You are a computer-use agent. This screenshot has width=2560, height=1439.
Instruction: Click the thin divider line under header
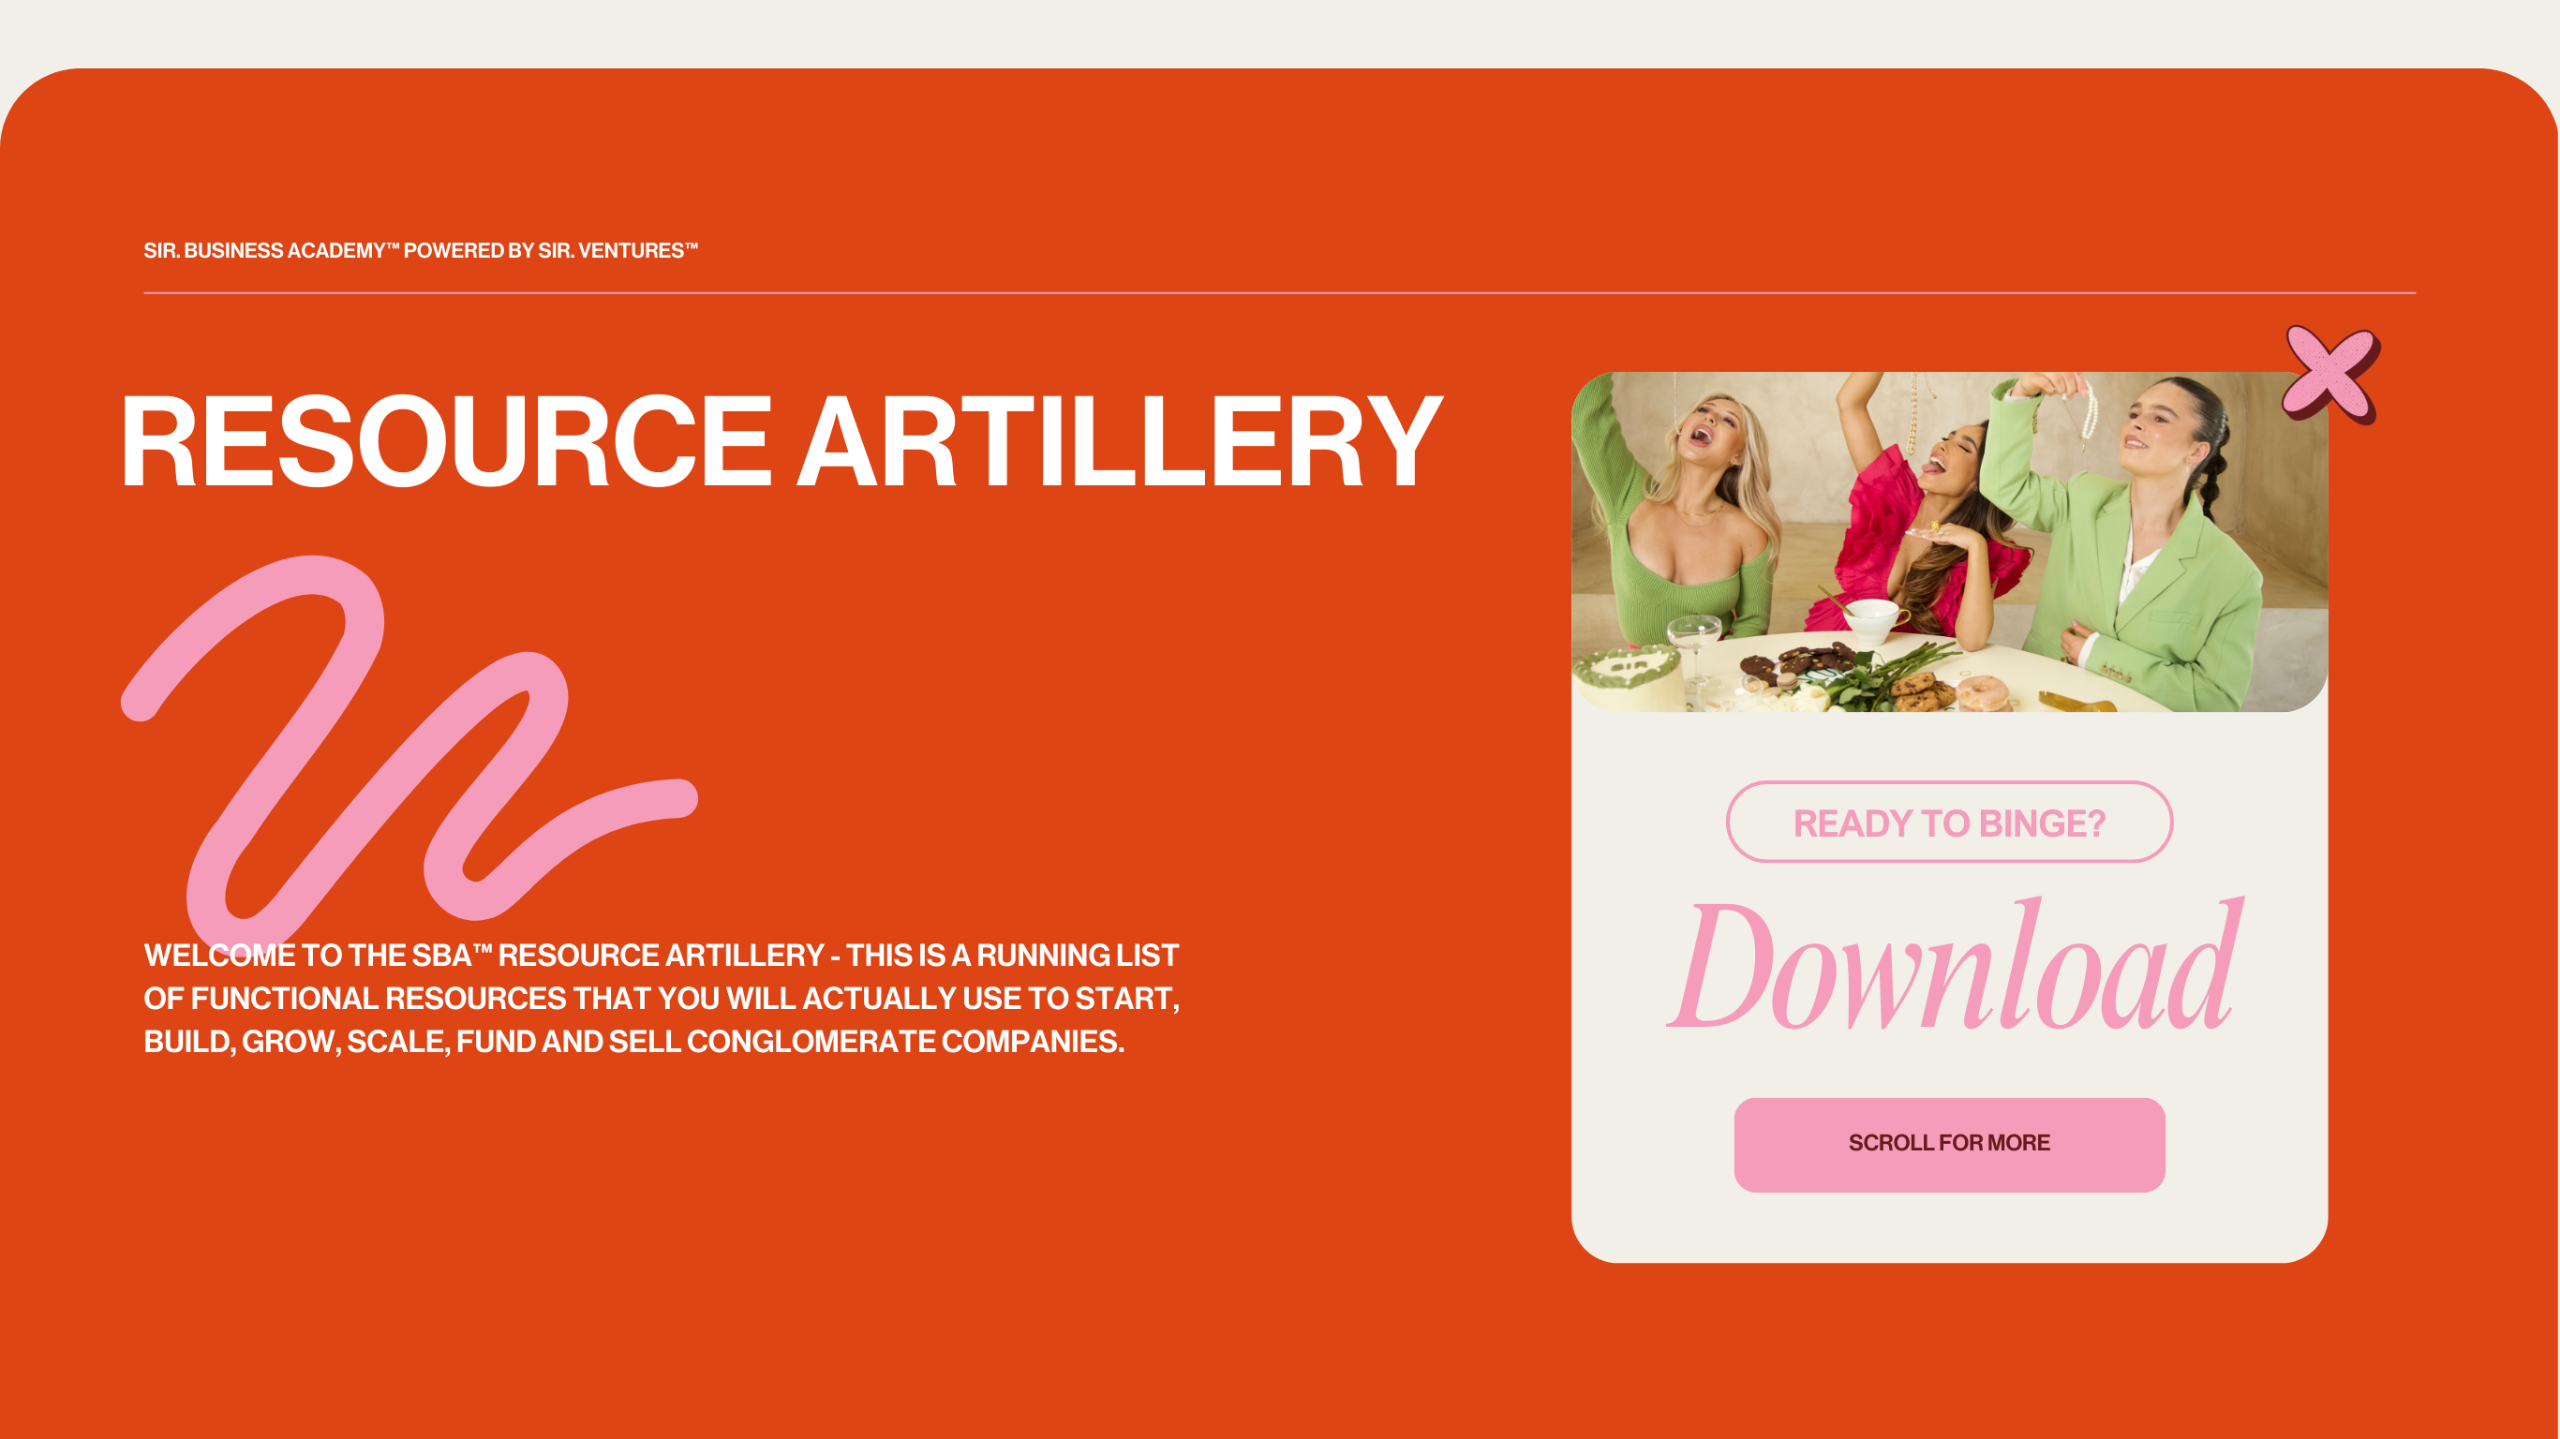pos(1280,293)
